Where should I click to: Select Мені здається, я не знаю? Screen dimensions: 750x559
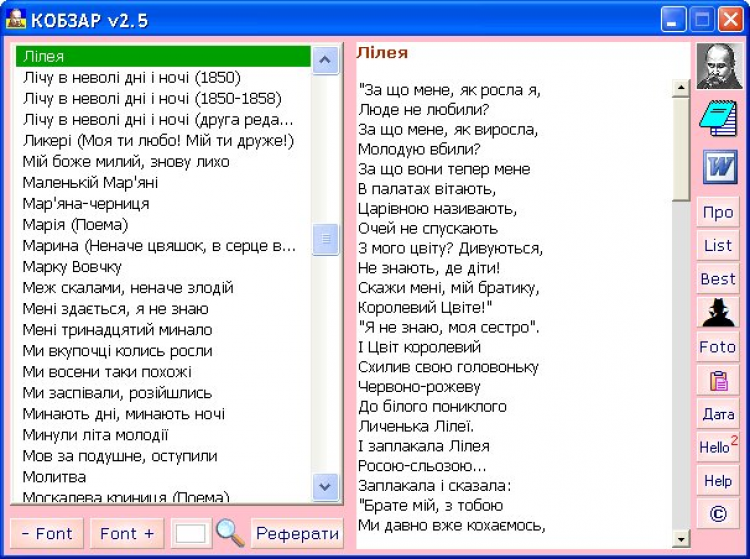point(163,309)
